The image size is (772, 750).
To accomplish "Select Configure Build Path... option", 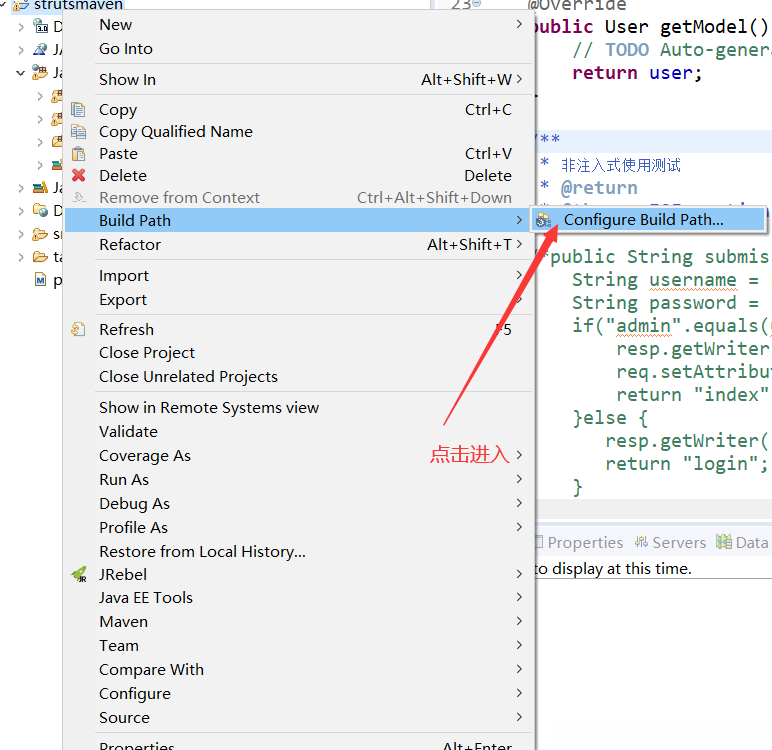I will coord(643,220).
